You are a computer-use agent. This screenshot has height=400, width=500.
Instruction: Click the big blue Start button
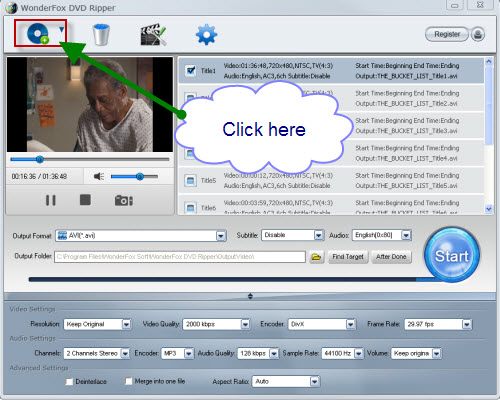451,255
